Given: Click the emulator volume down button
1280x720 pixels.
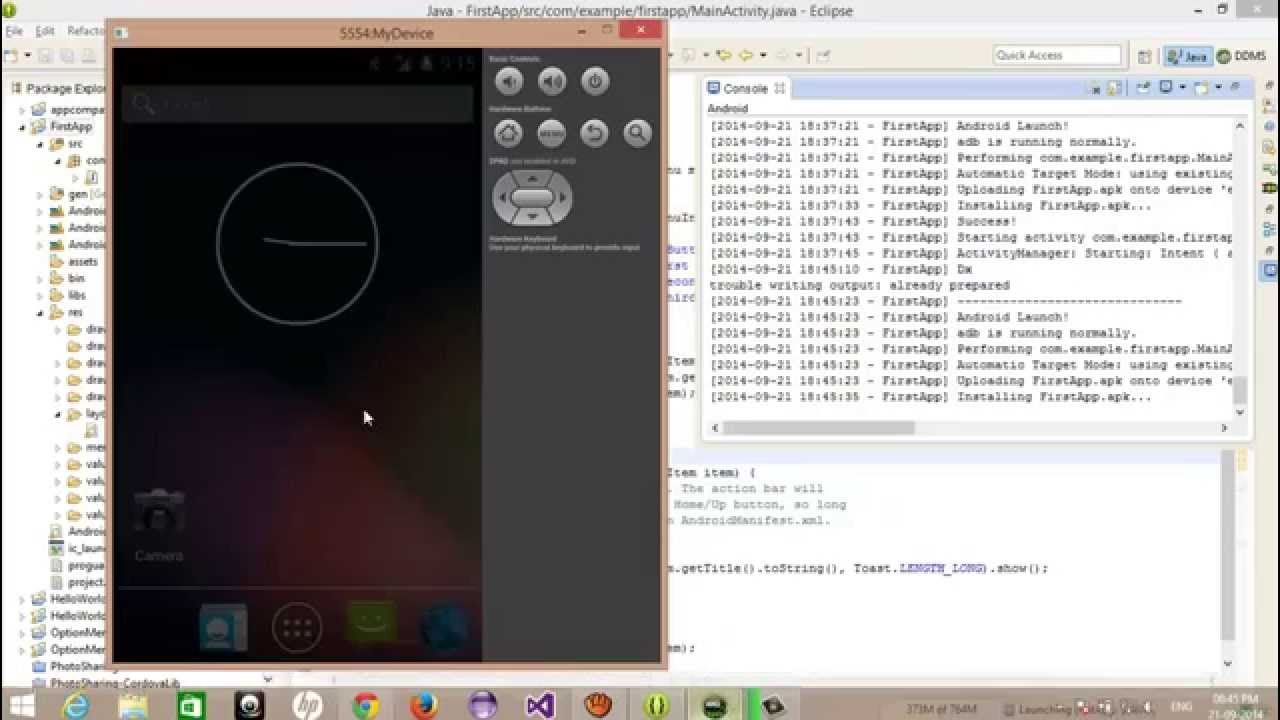Looking at the screenshot, I should point(509,82).
